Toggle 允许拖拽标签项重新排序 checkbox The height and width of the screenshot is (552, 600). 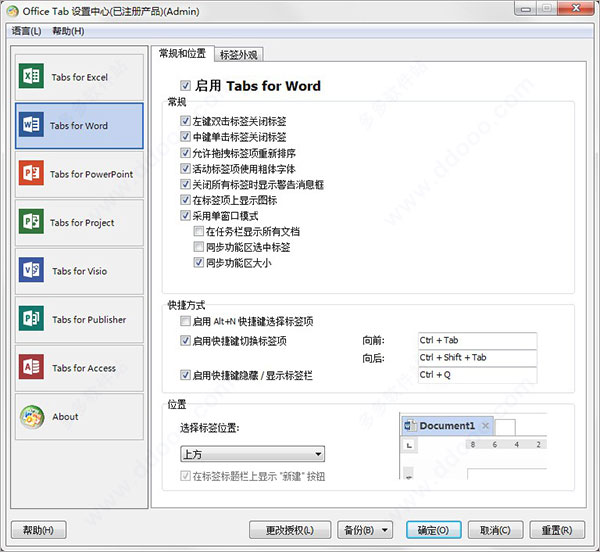(186, 153)
